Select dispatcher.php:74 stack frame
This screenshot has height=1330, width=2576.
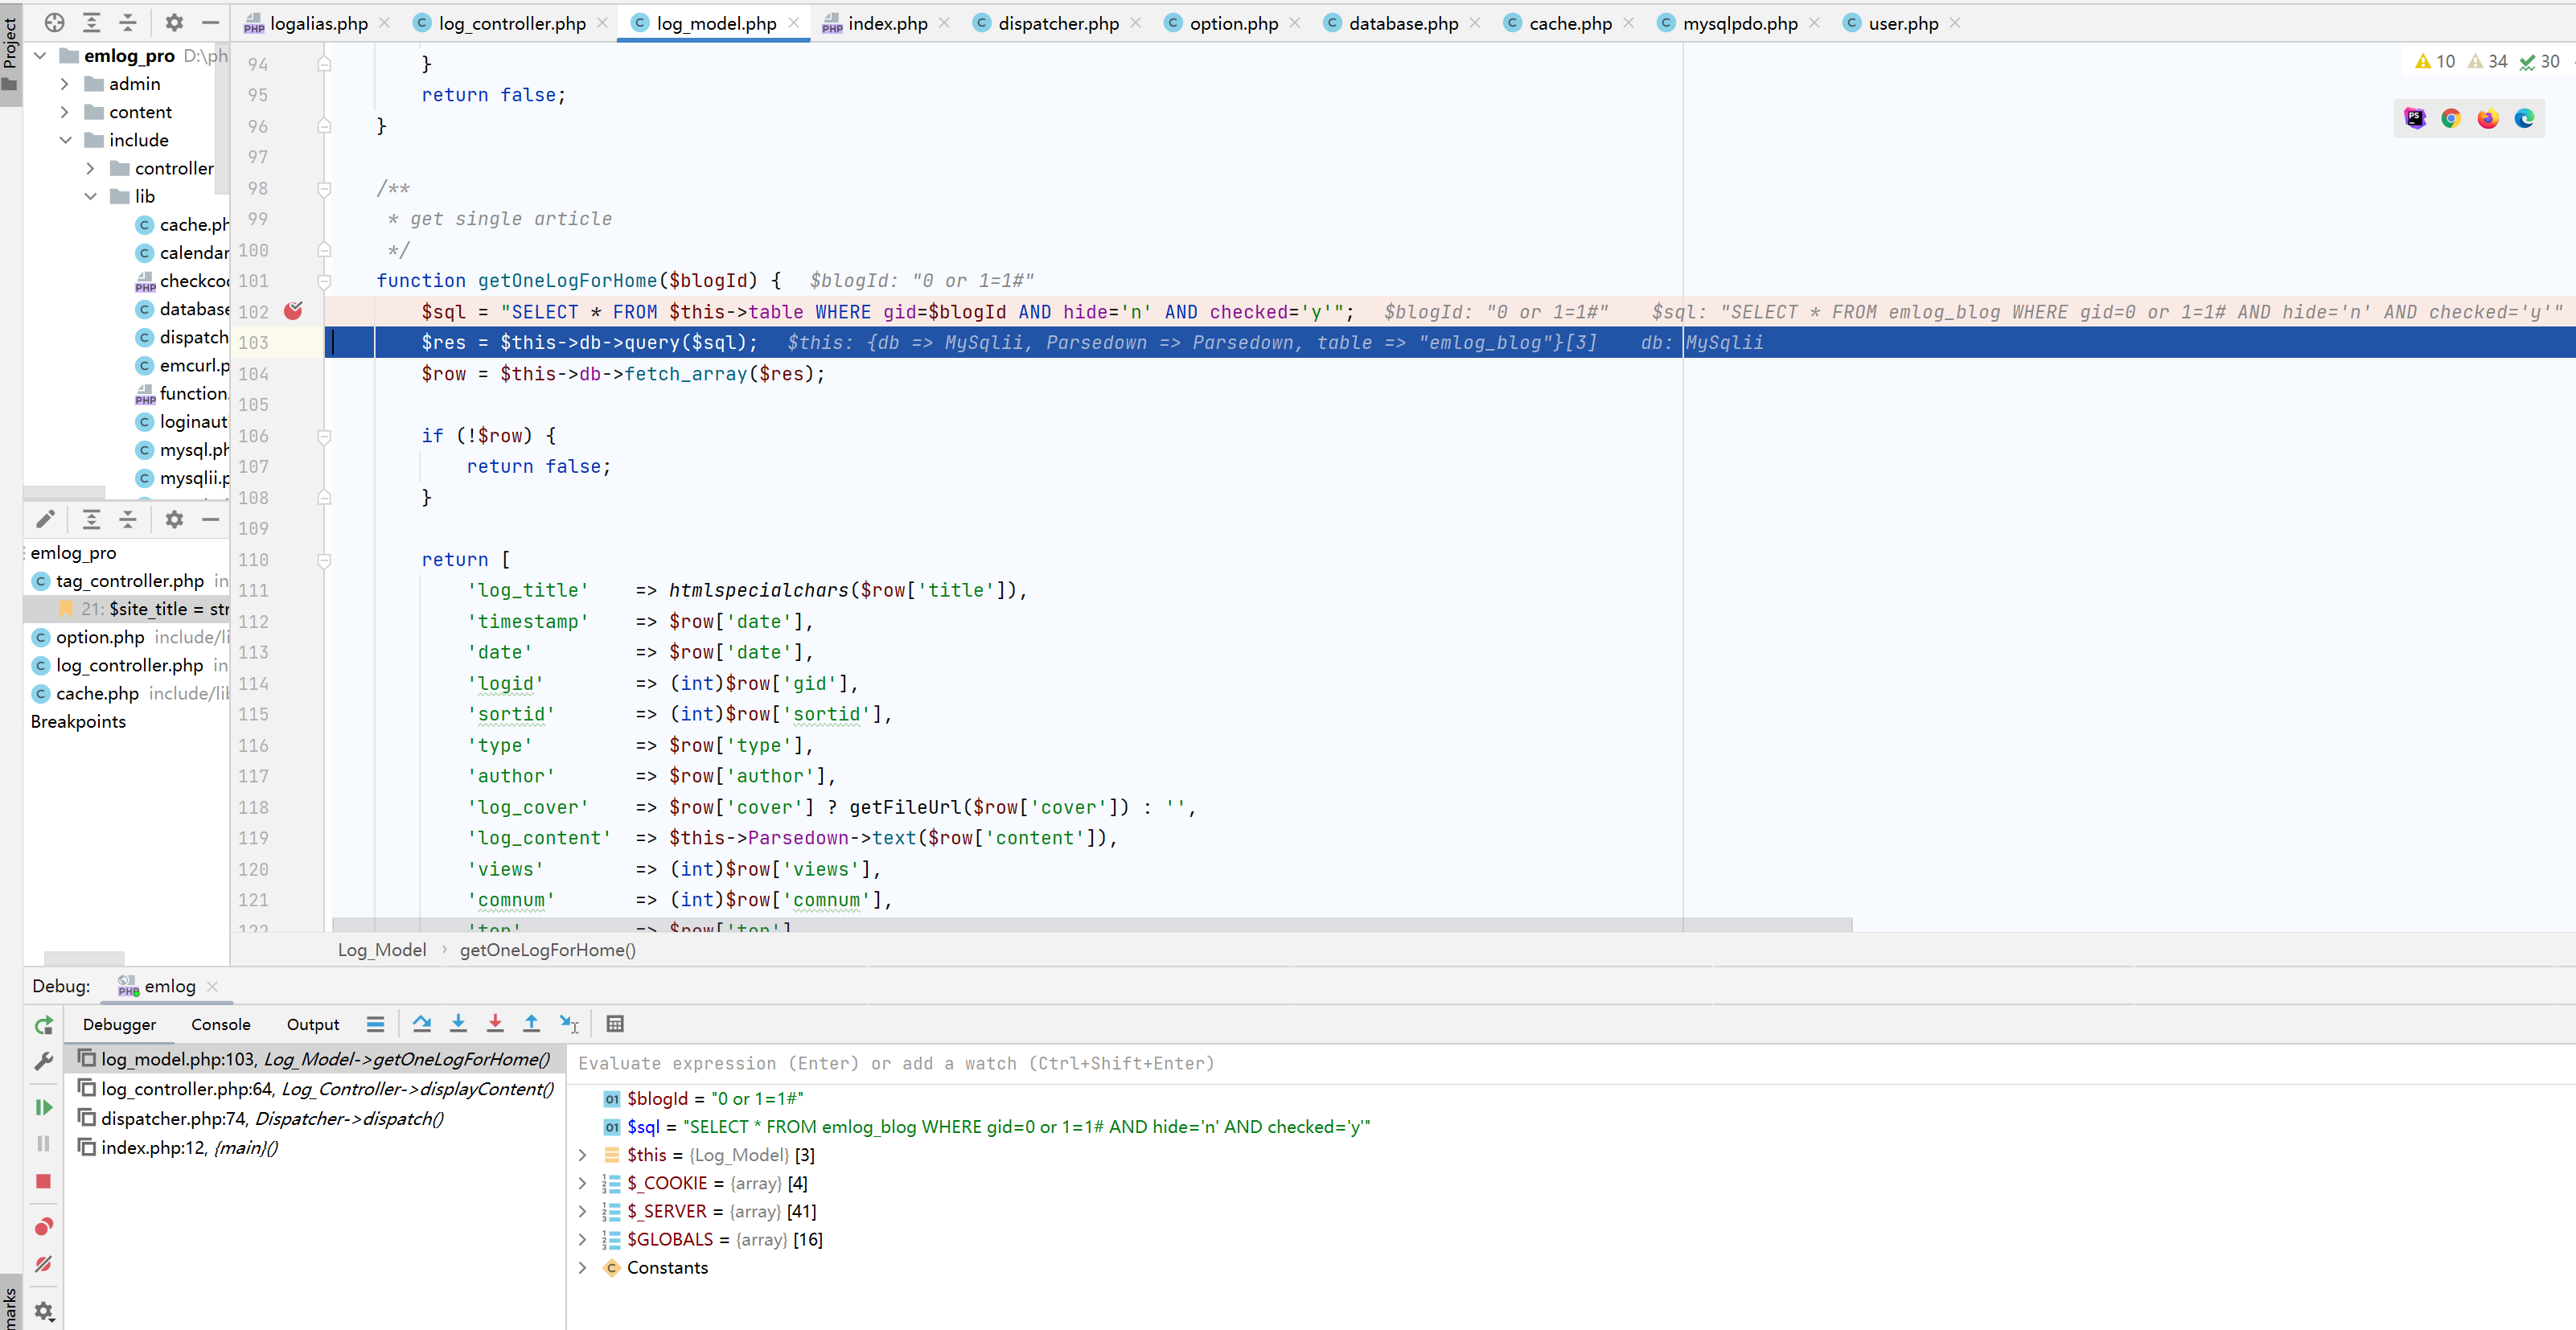click(272, 1118)
